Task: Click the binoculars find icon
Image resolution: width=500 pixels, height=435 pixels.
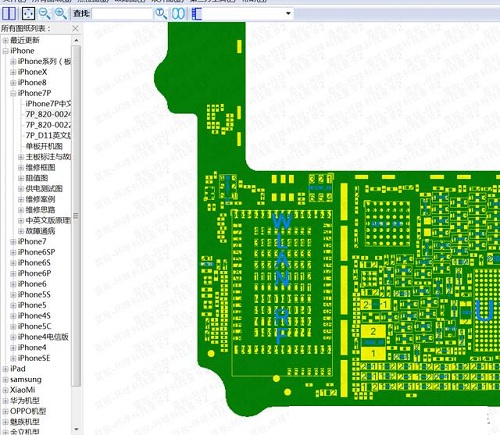Action: coord(178,14)
